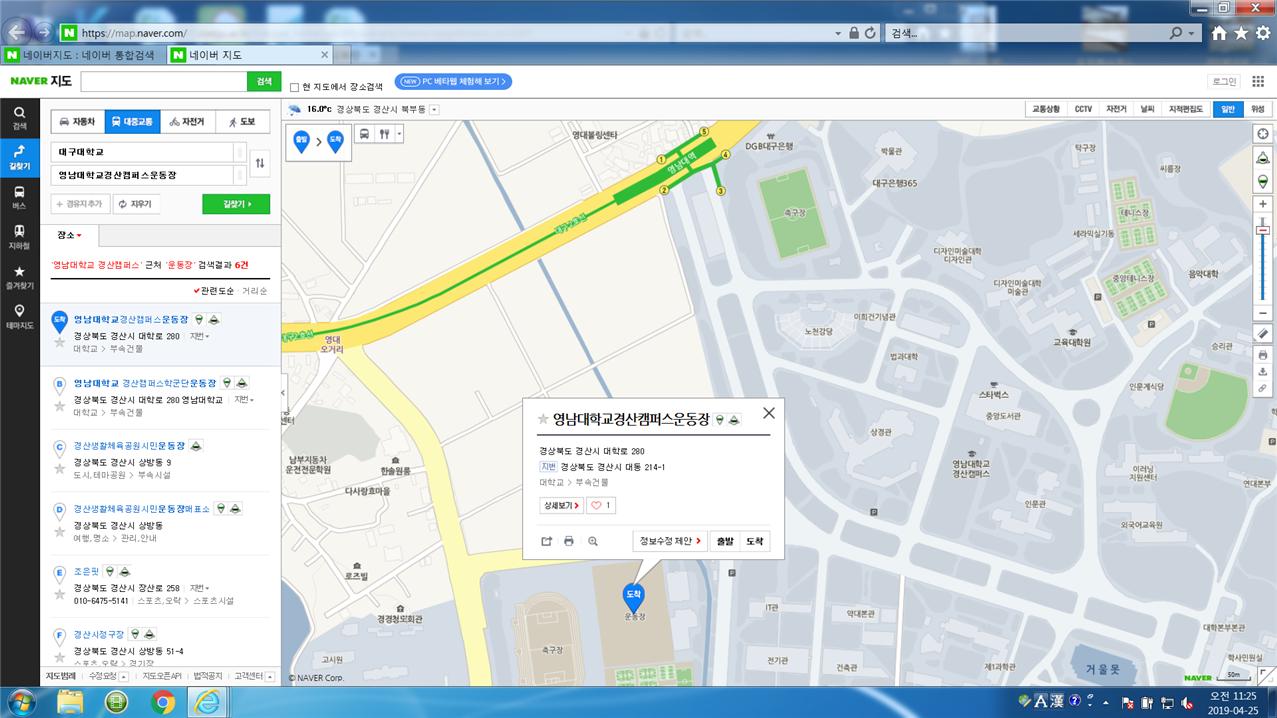This screenshot has width=1277, height=718.
Task: Click the share icon in the place popup
Action: (x=547, y=541)
